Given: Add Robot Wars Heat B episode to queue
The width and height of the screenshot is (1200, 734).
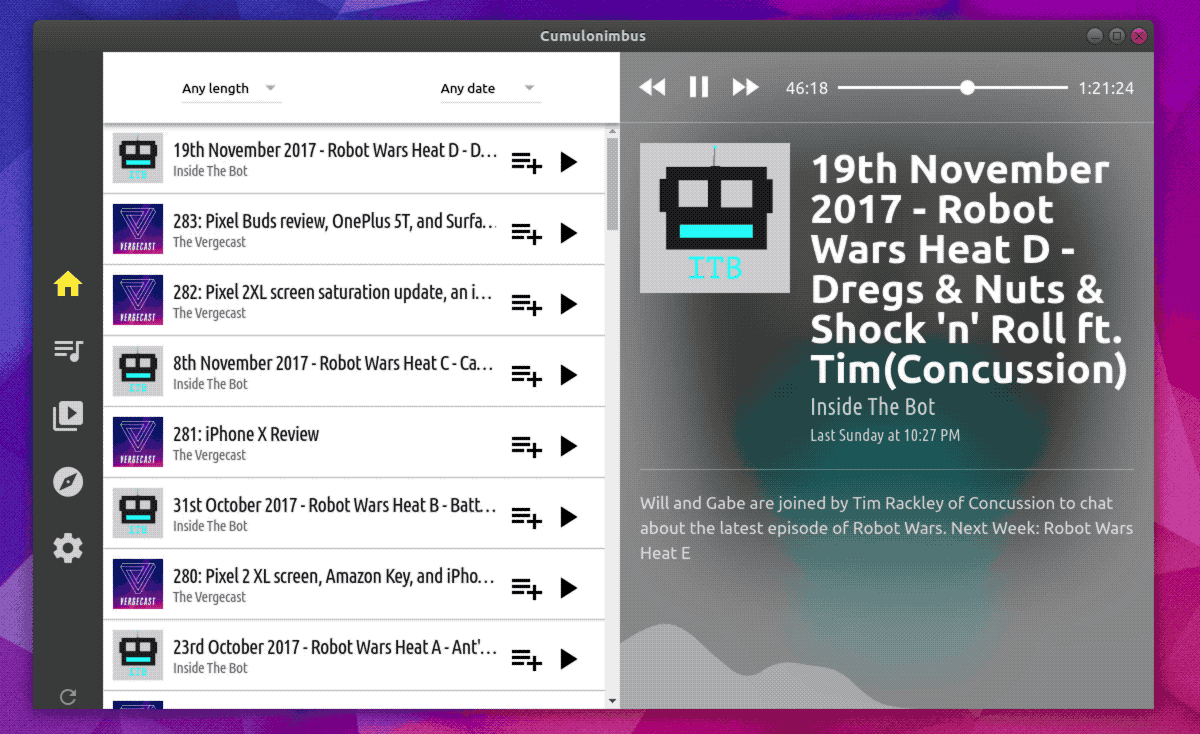Looking at the screenshot, I should click(x=526, y=517).
